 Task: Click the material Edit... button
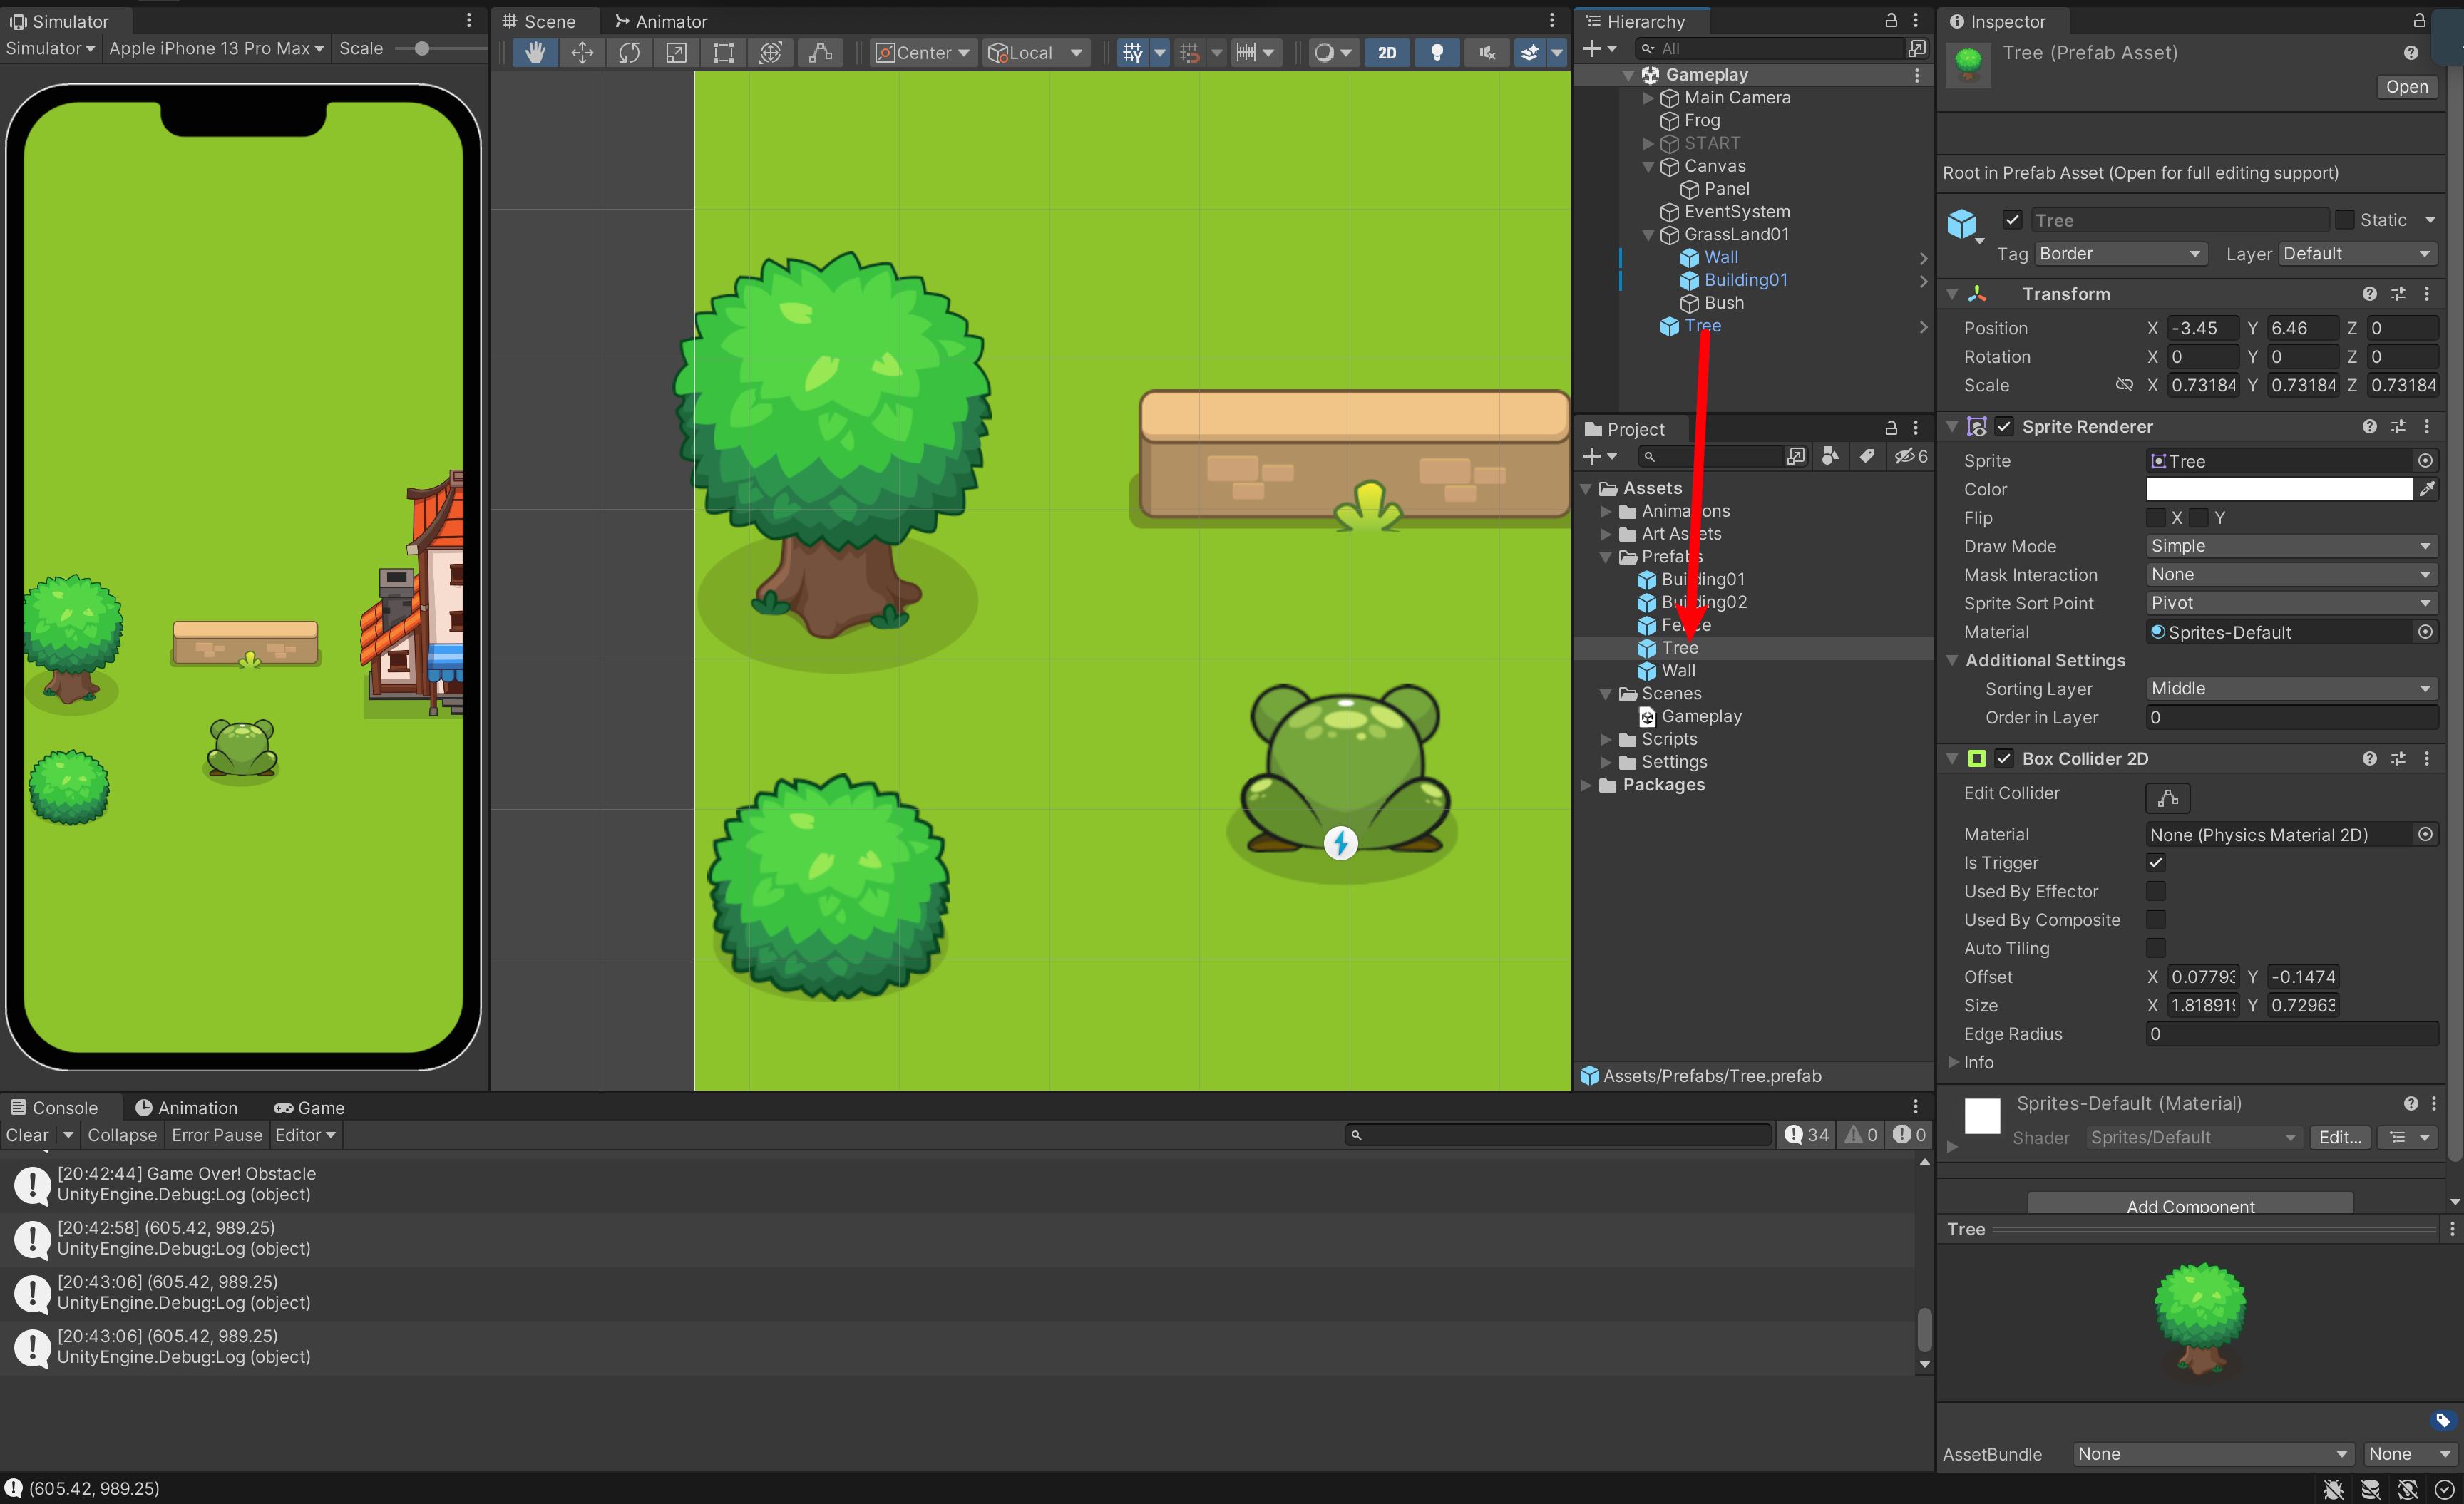pos(2340,1137)
